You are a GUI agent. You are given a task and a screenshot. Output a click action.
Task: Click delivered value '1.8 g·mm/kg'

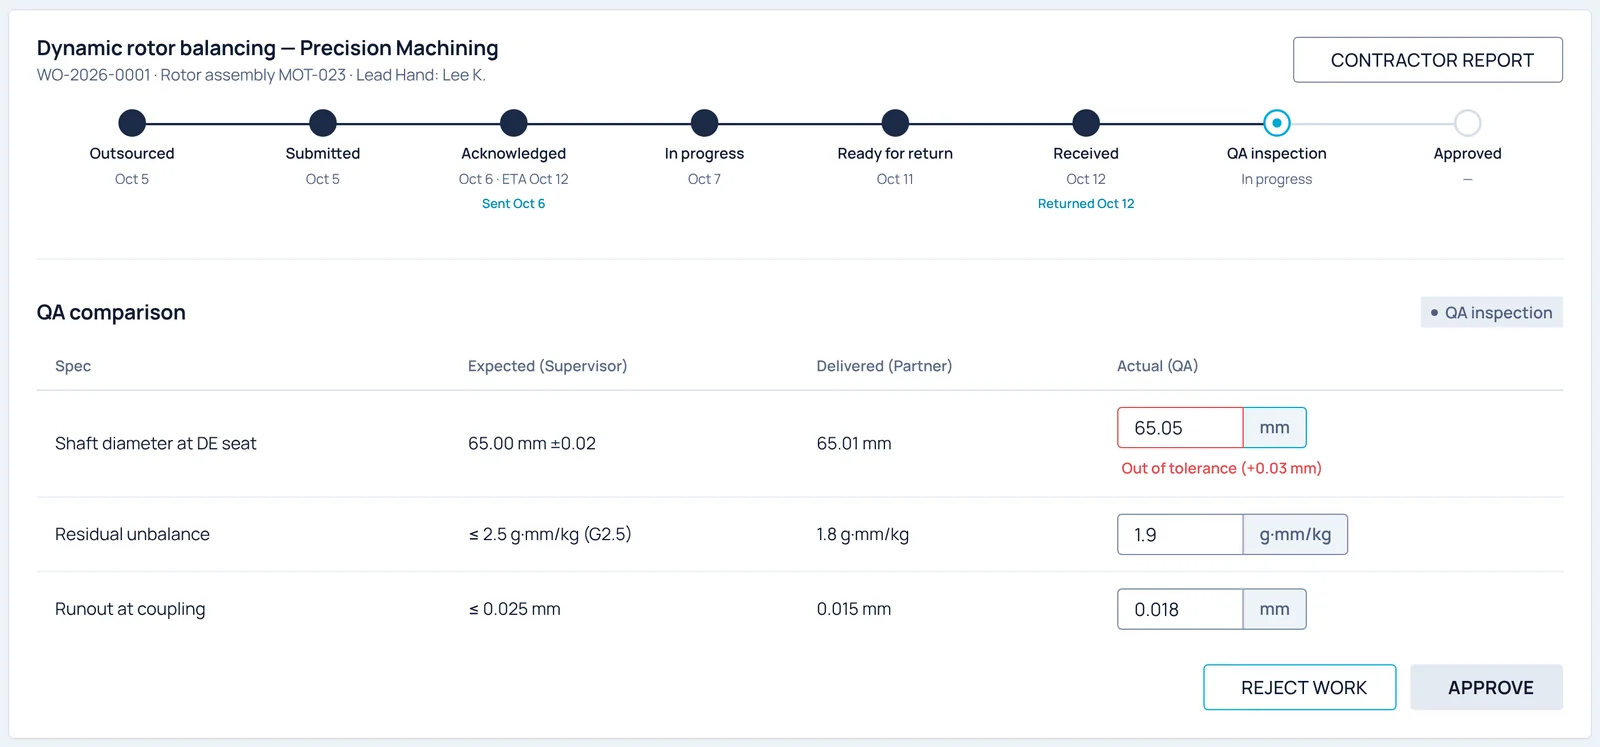tap(863, 534)
